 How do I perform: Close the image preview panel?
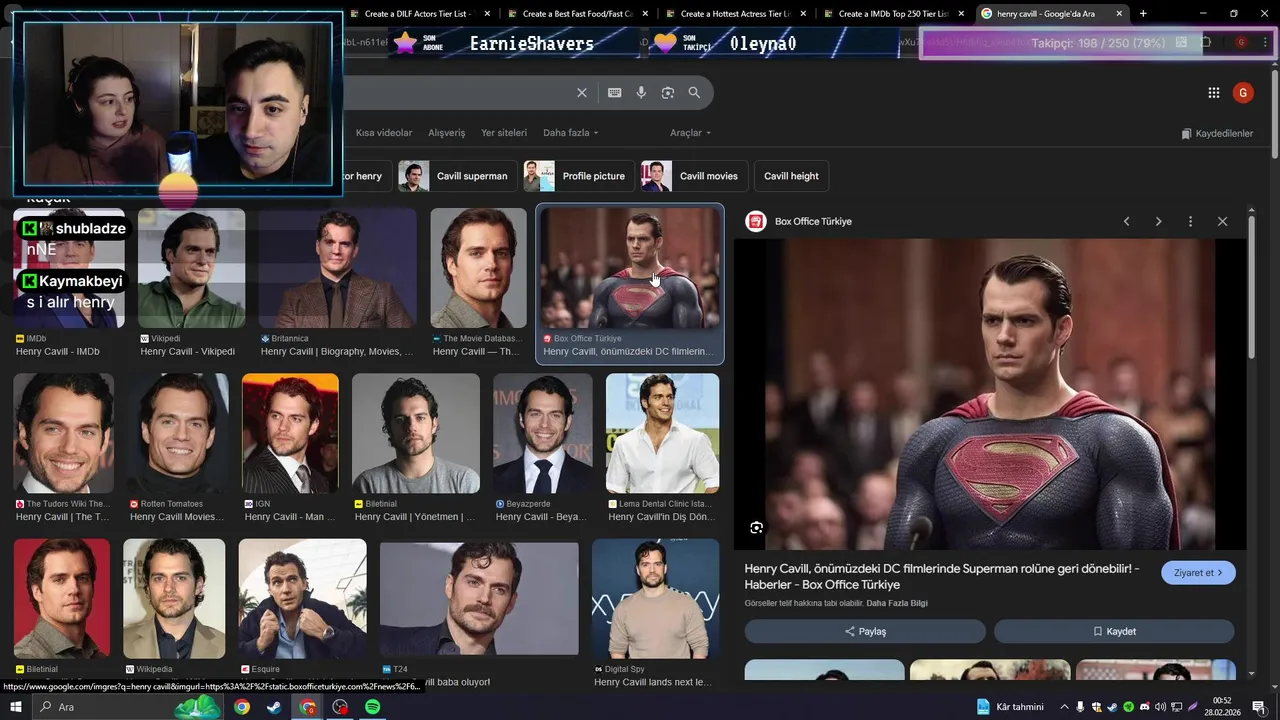(x=1222, y=221)
